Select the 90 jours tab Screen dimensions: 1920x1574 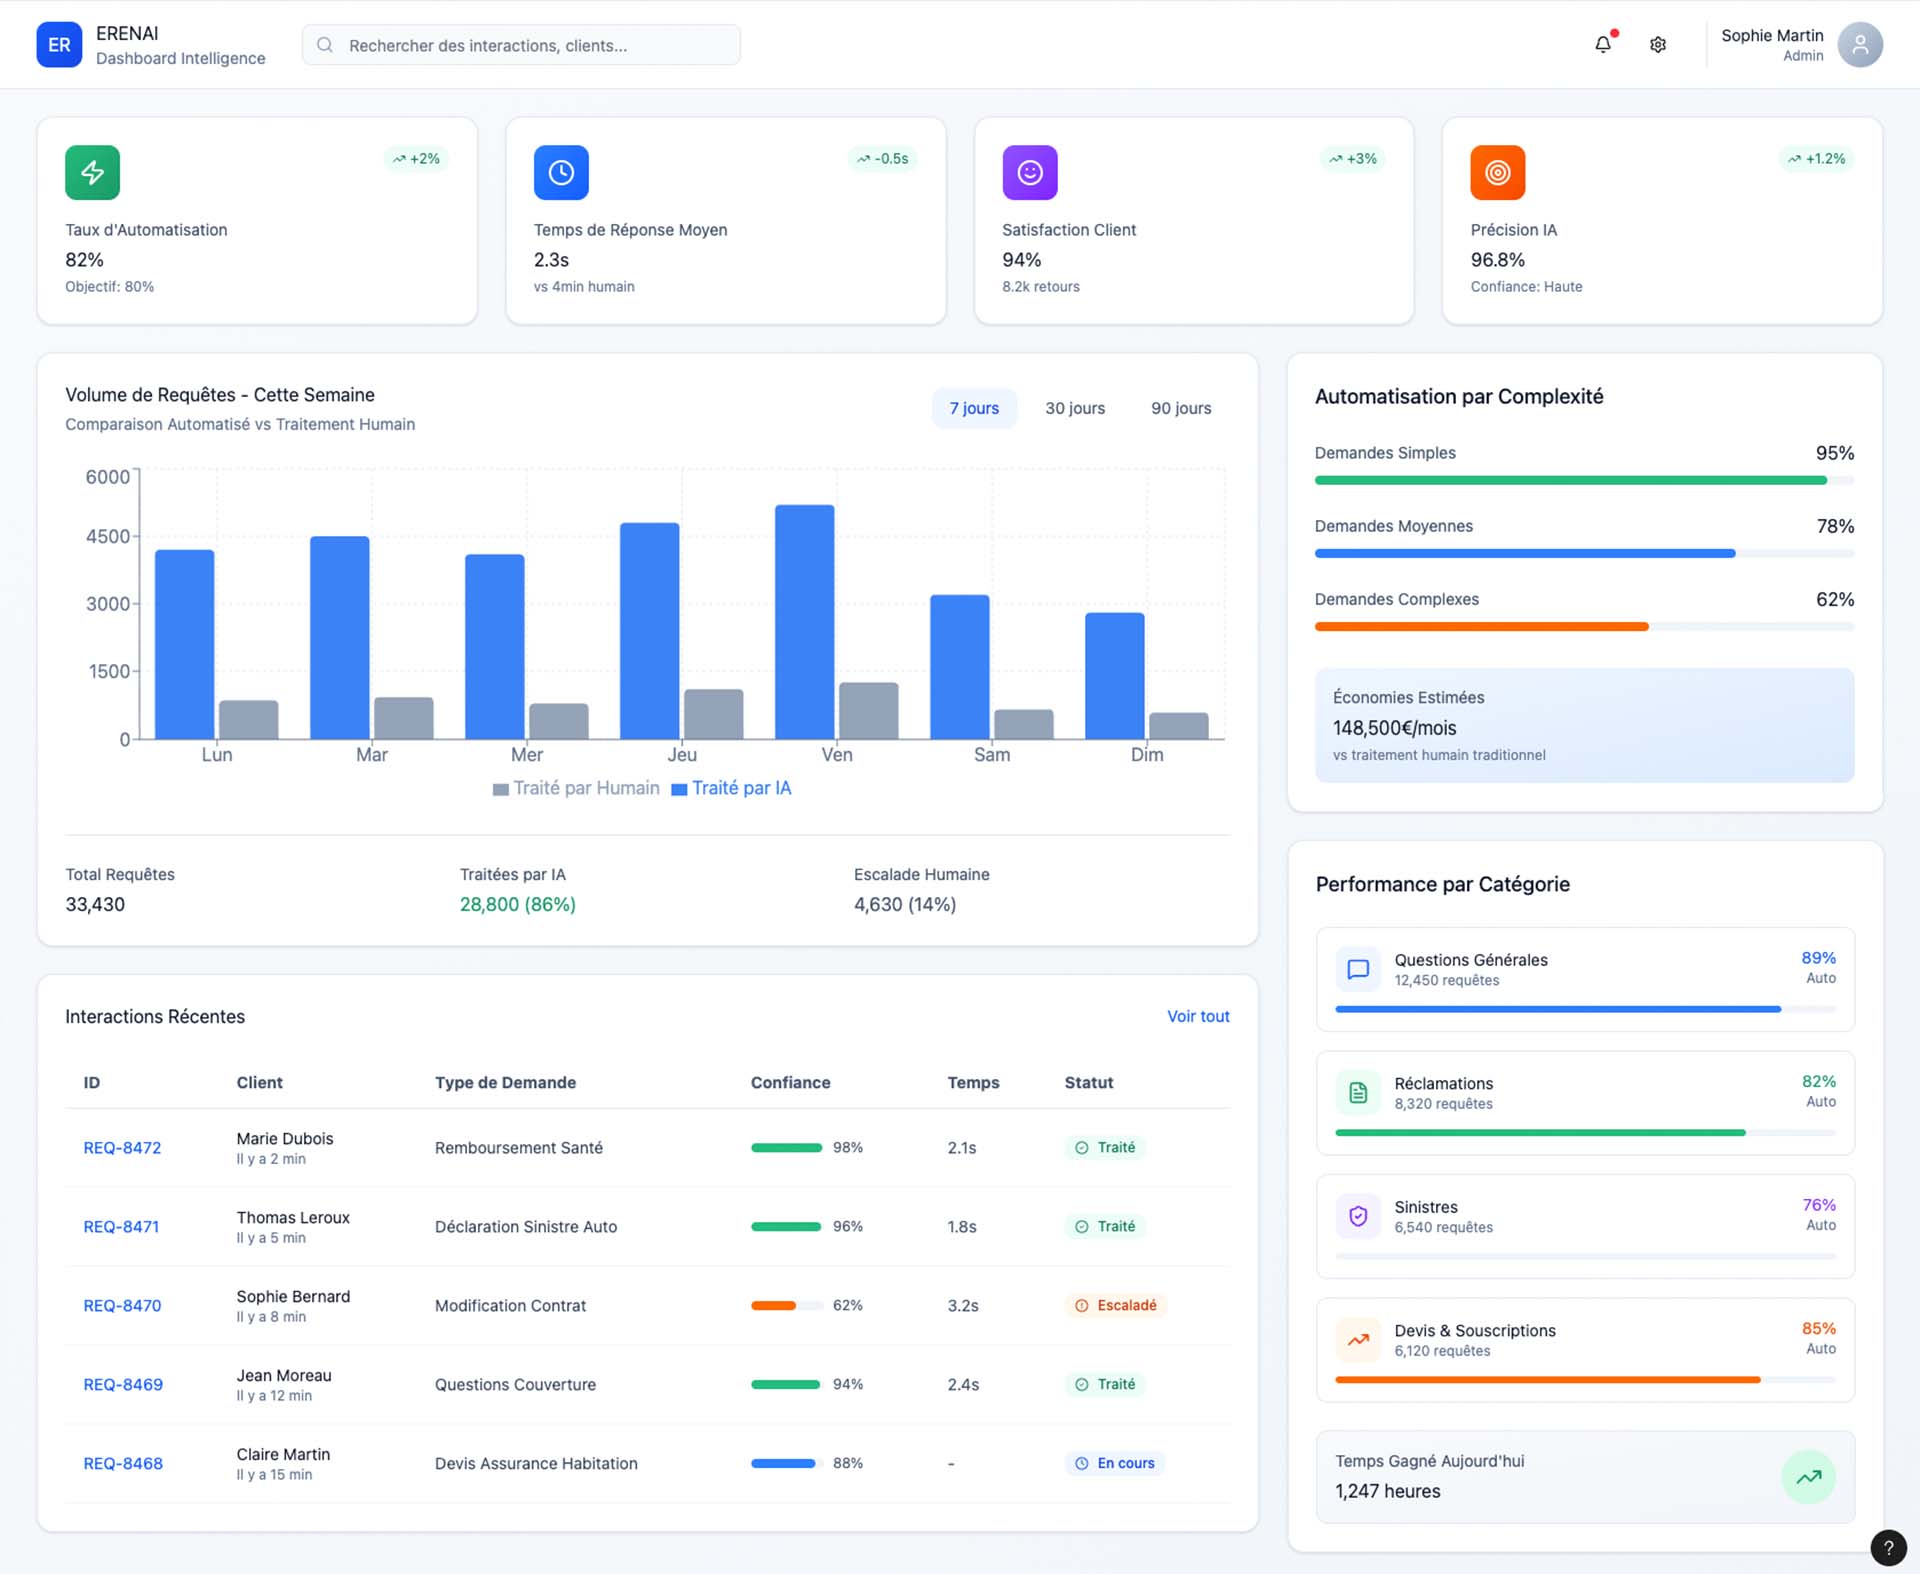1181,408
